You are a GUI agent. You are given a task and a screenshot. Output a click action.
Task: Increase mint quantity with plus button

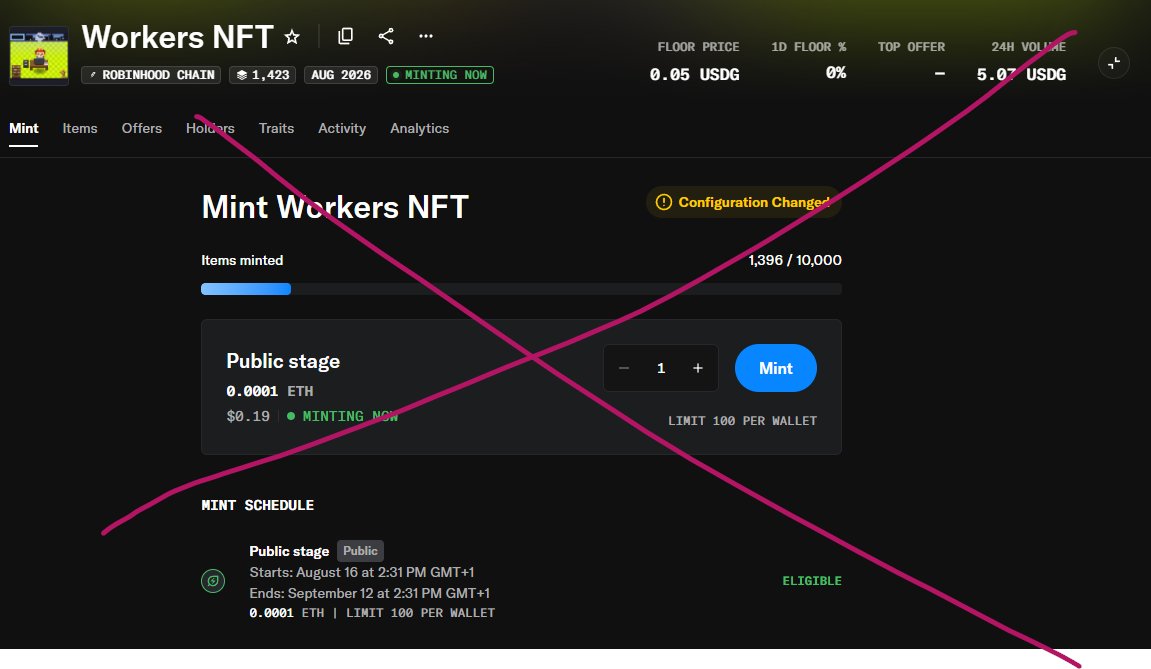click(697, 368)
